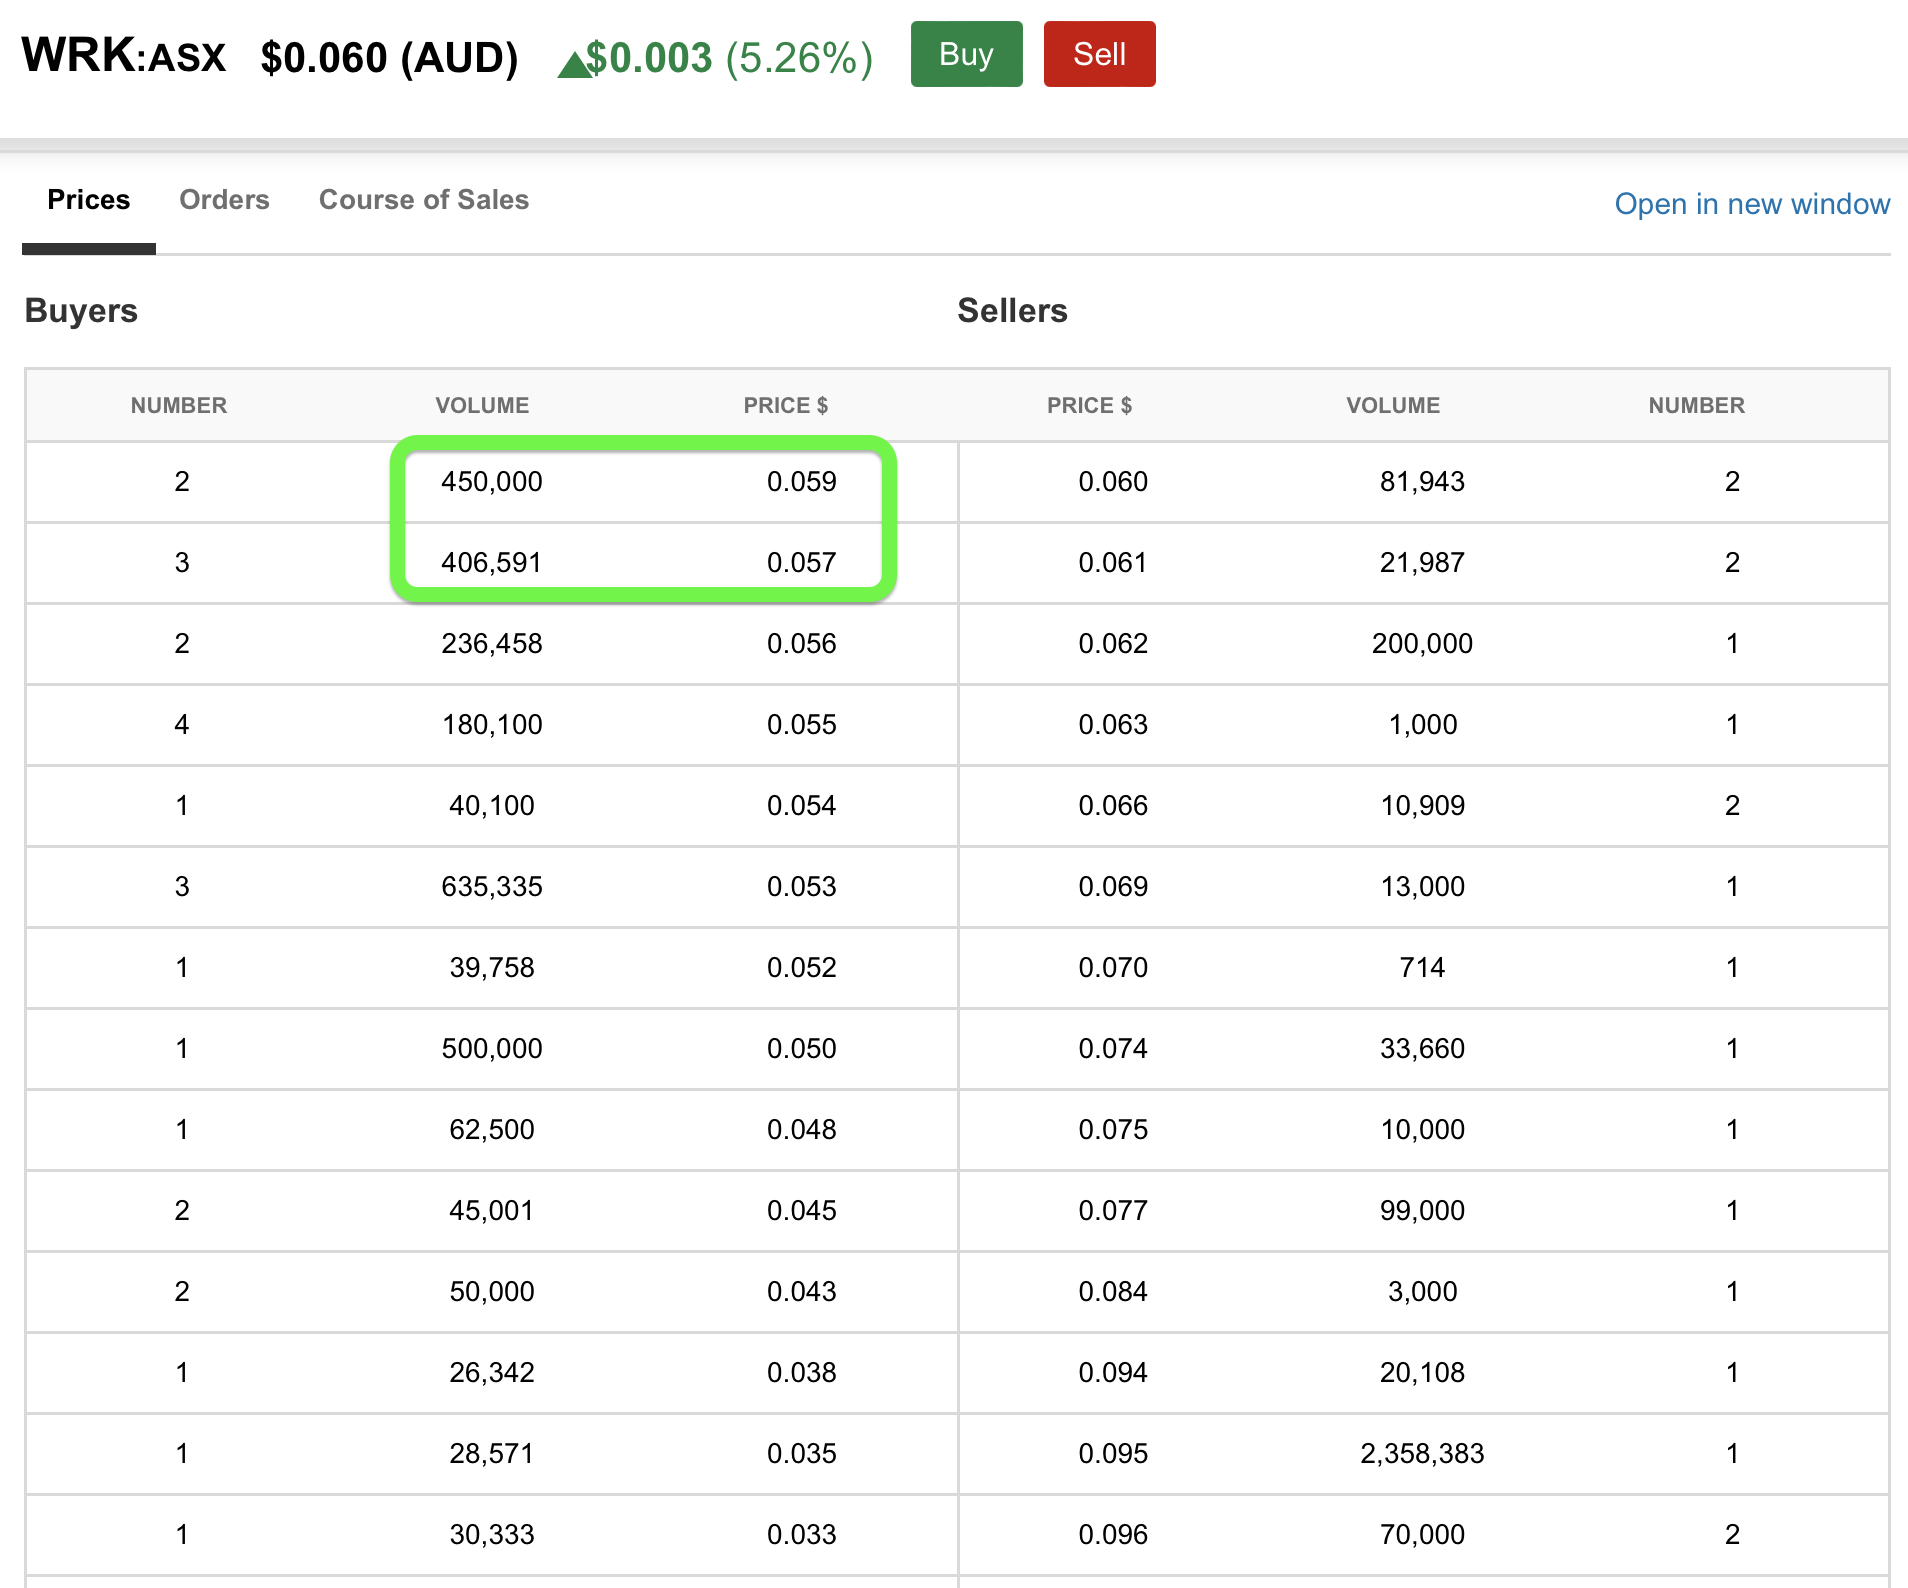1908x1588 pixels.
Task: Select buyers volume 62,500
Action: pyautogui.click(x=492, y=1130)
